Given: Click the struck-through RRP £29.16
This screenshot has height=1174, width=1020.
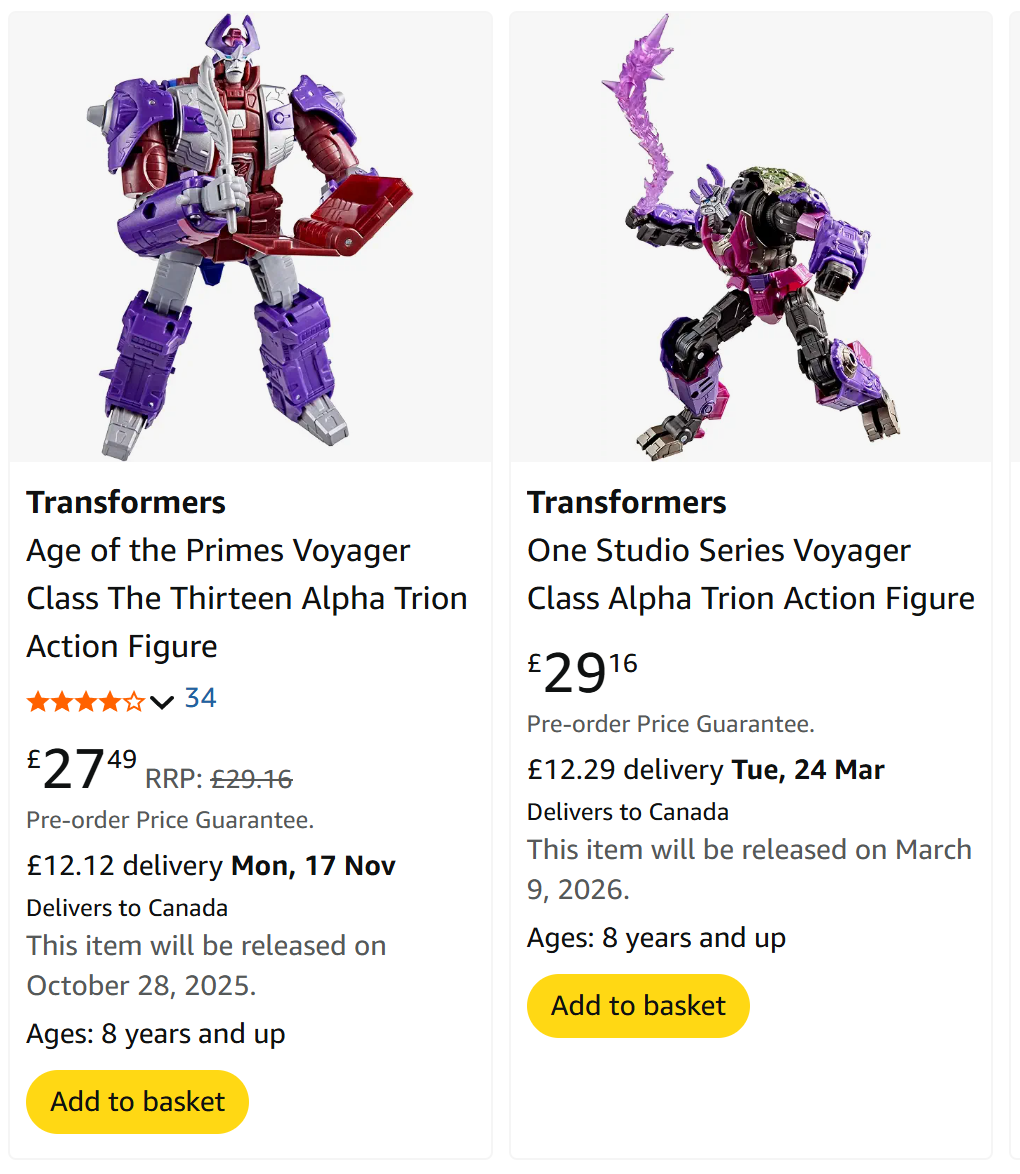Looking at the screenshot, I should (252, 778).
